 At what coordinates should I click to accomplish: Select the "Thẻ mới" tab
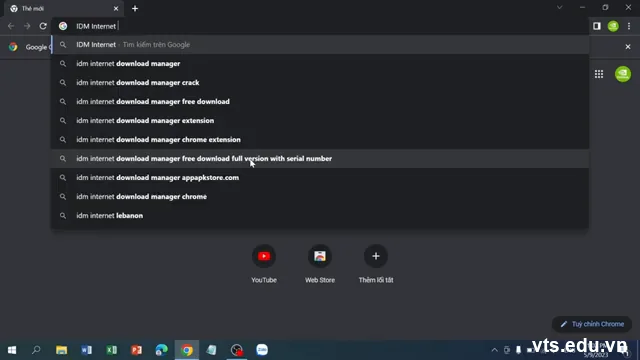(x=64, y=9)
